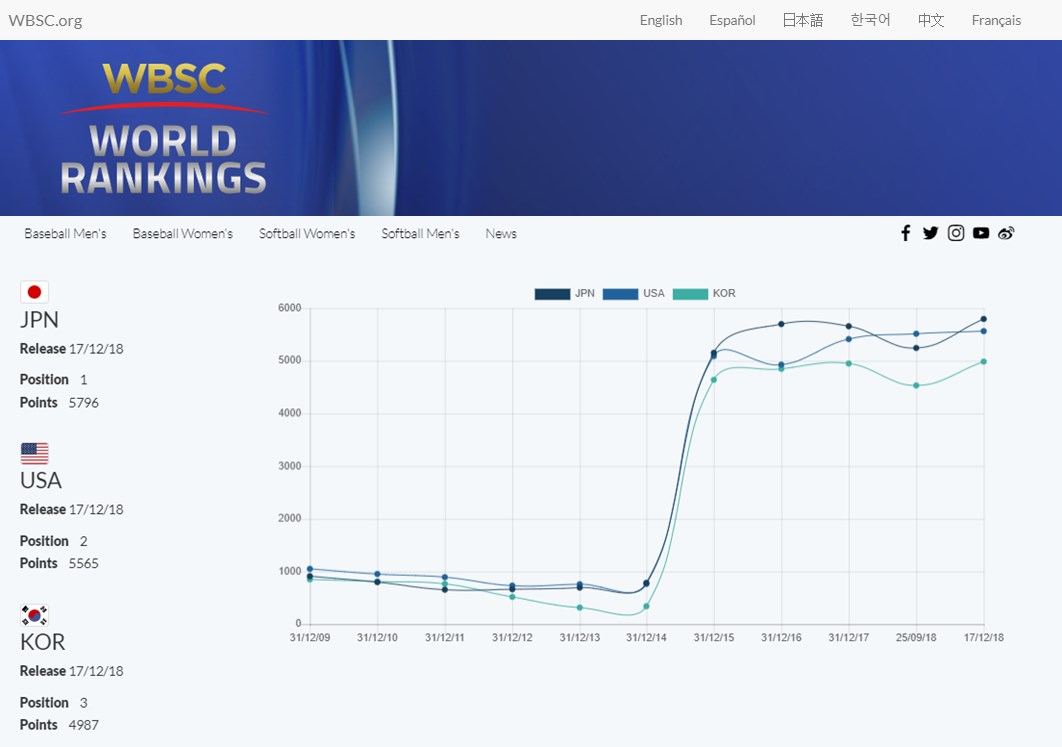Screen dimensions: 1062x747
Task: Click USA data point at 31/12/17
Action: [849, 339]
